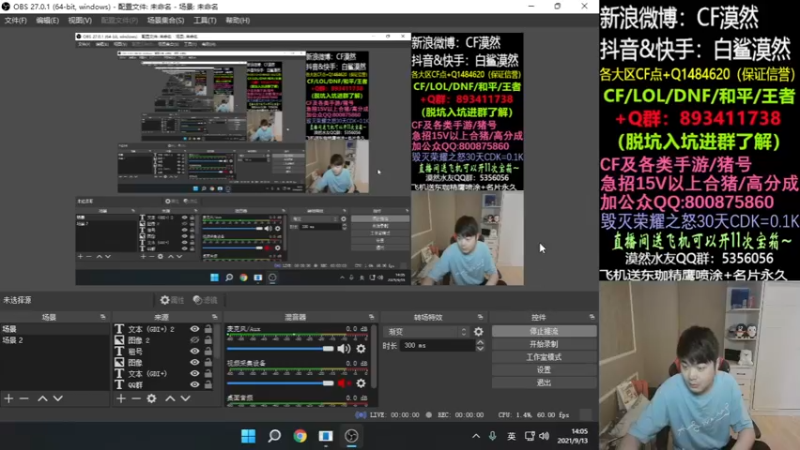Open the 渐变 transition type dropdown
The height and width of the screenshot is (450, 800).
pos(427,332)
